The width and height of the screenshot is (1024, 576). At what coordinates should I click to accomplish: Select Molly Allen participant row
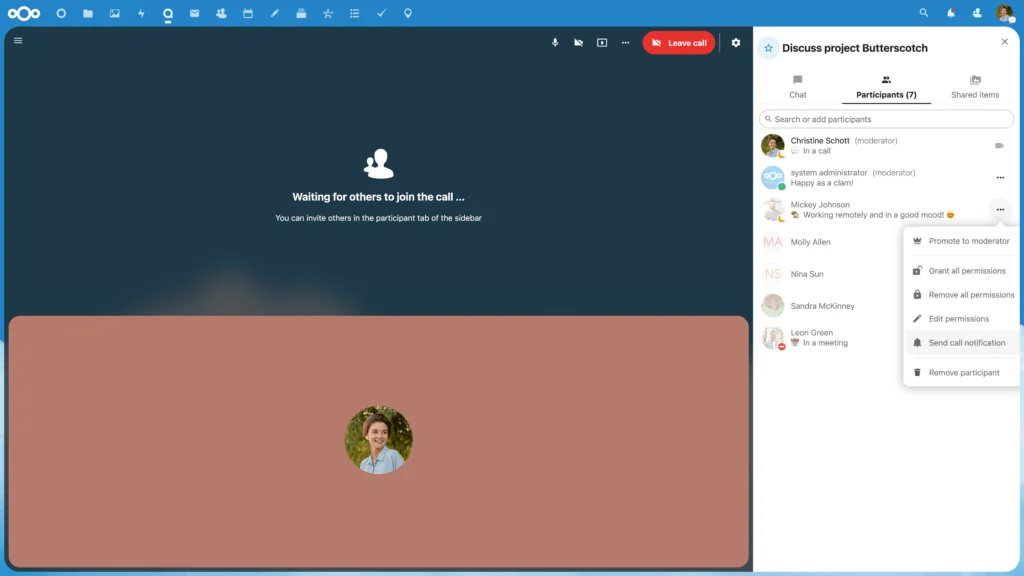pyautogui.click(x=832, y=242)
